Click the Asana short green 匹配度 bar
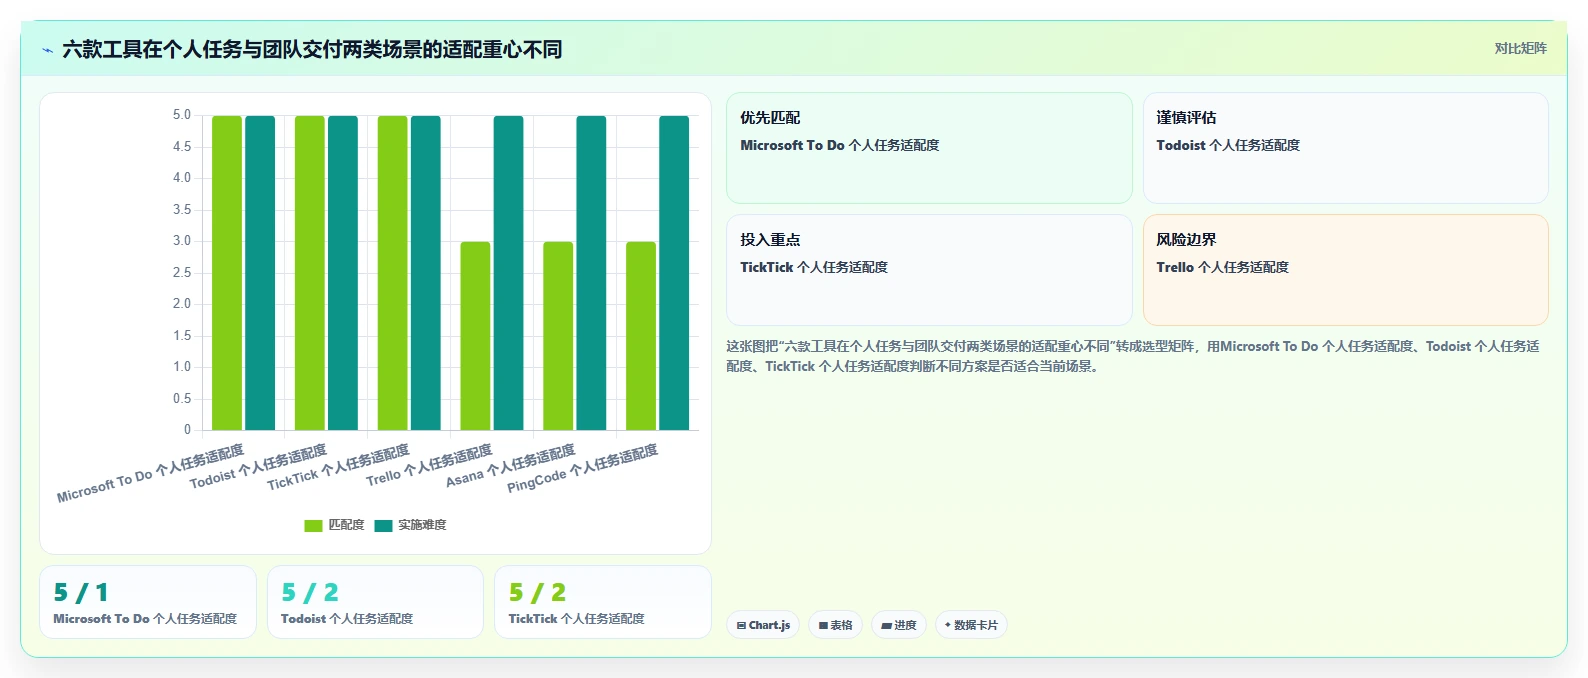Image resolution: width=1588 pixels, height=678 pixels. pos(558,336)
